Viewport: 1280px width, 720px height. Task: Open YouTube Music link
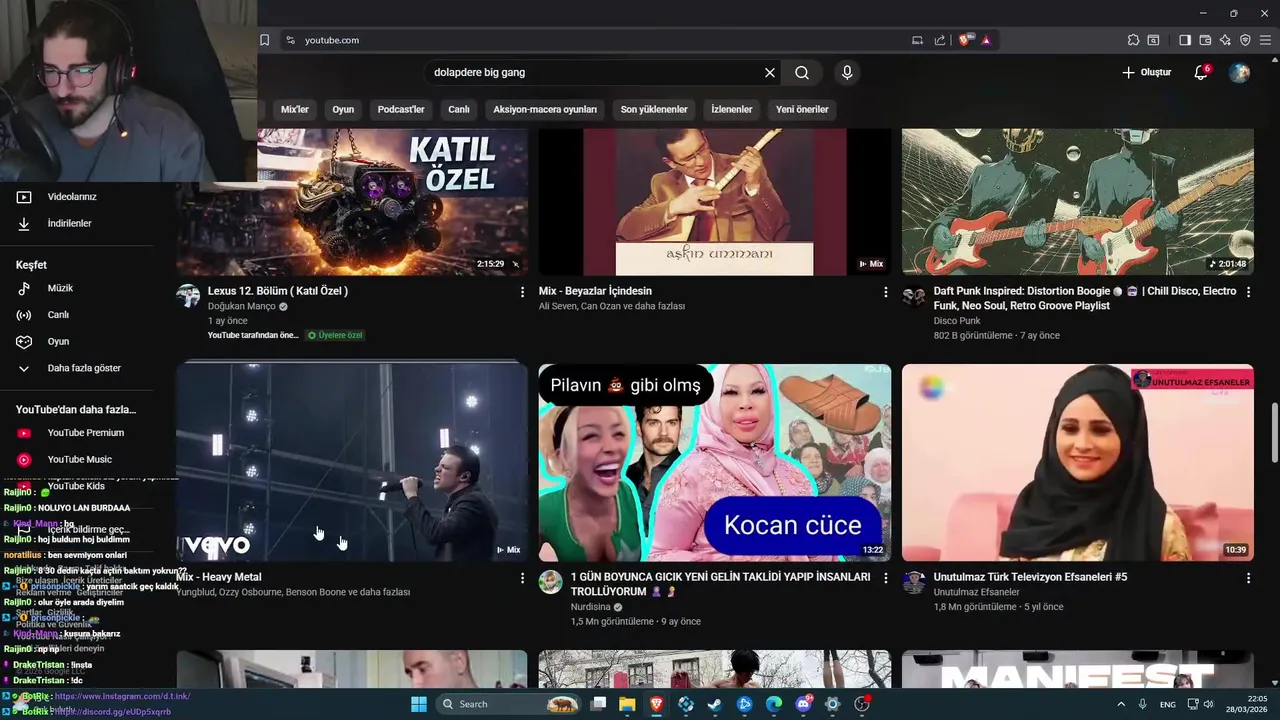79,460
